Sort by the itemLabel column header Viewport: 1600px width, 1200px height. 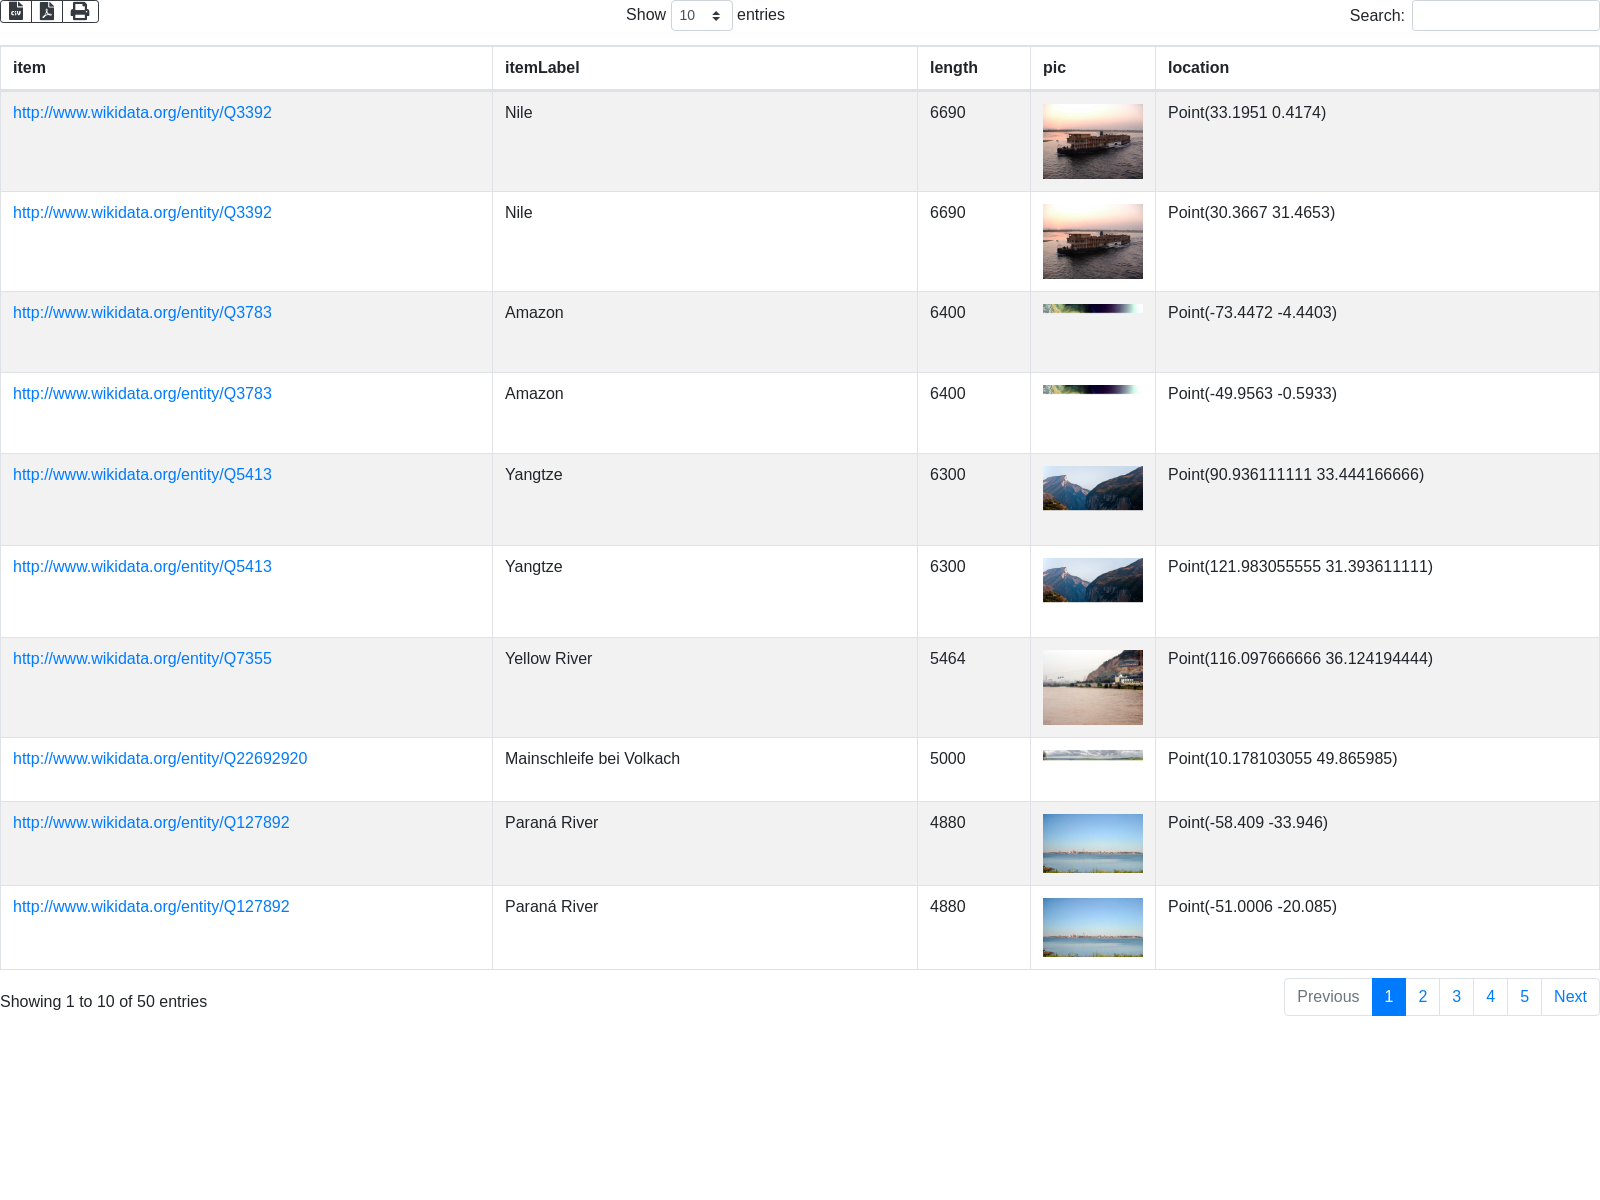pyautogui.click(x=542, y=68)
